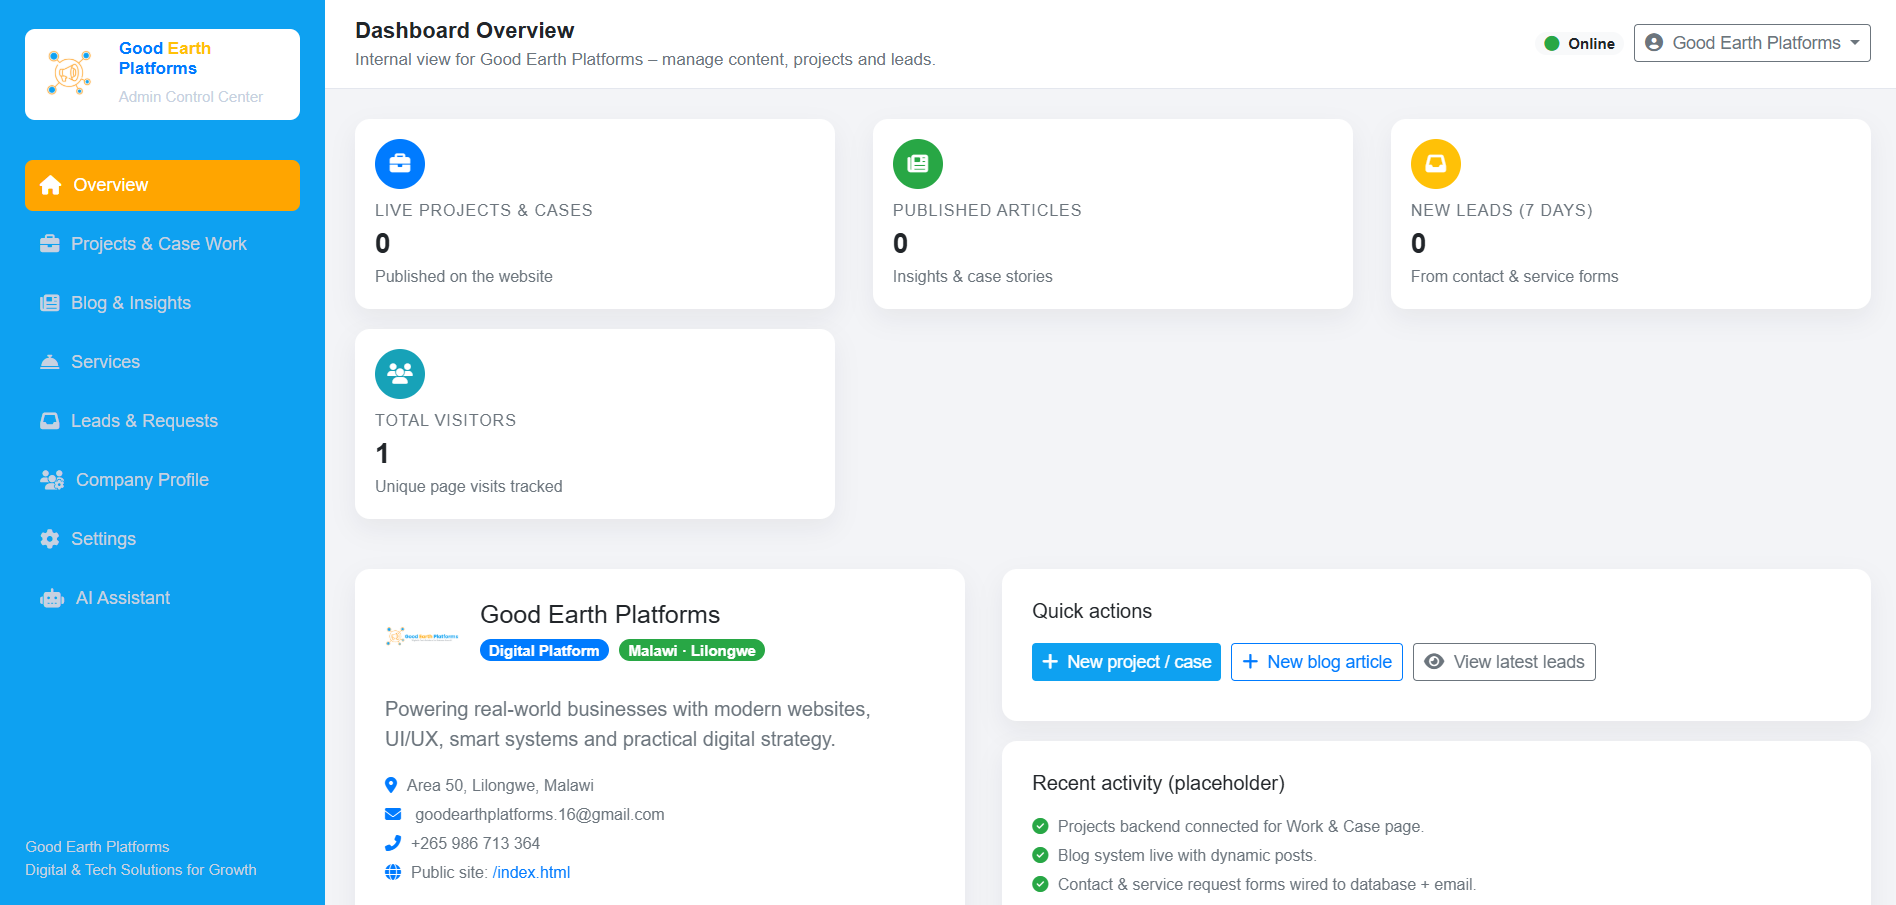
Task: Open Settings from the sidebar
Action: click(x=162, y=539)
